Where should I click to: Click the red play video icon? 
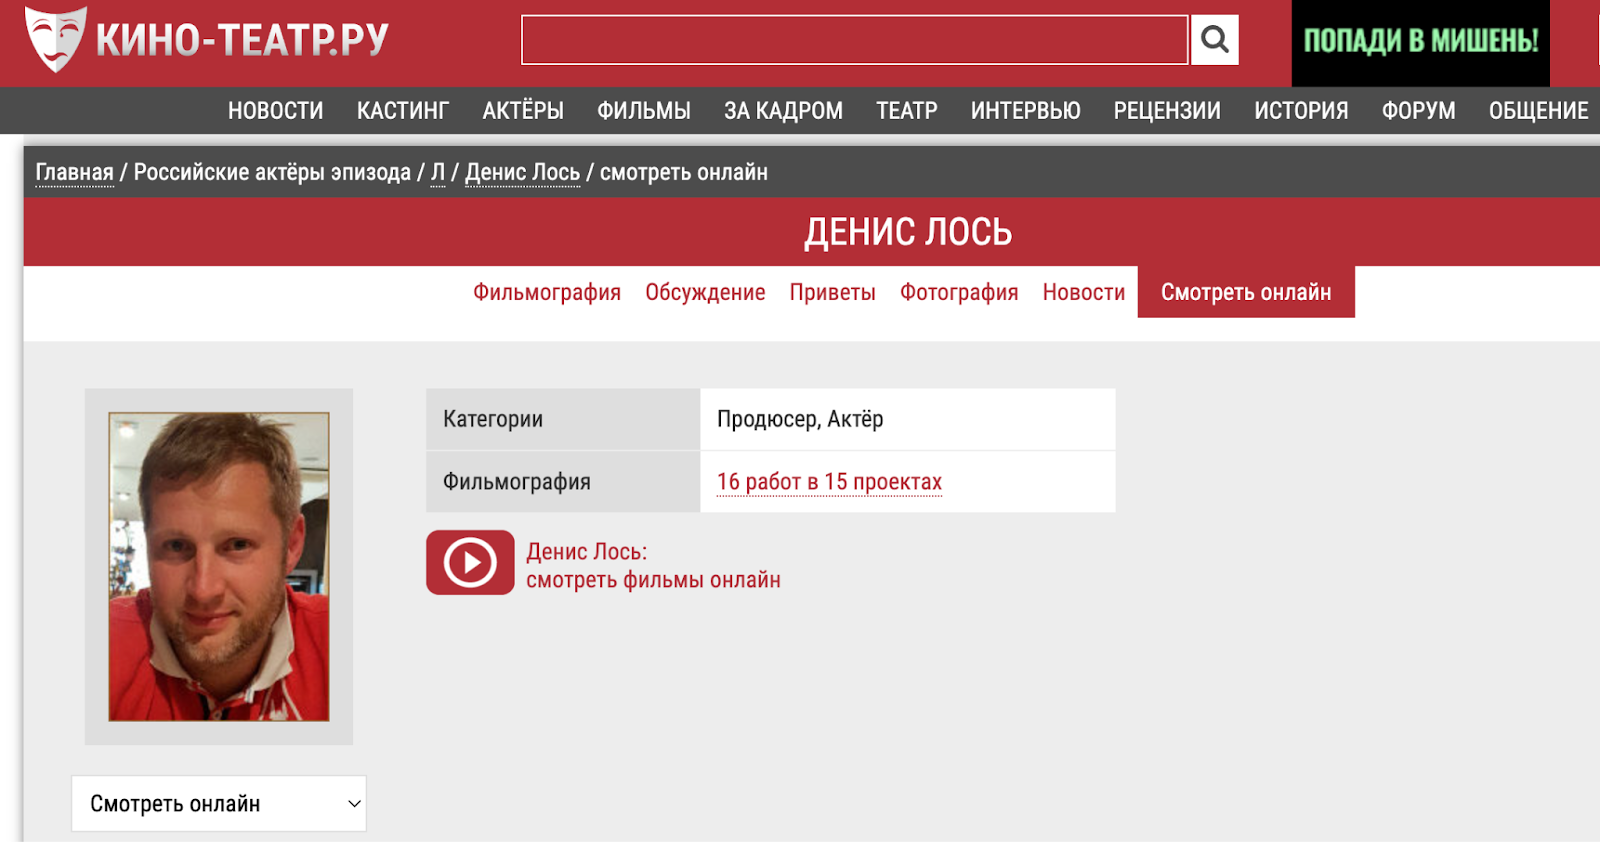pyautogui.click(x=470, y=562)
